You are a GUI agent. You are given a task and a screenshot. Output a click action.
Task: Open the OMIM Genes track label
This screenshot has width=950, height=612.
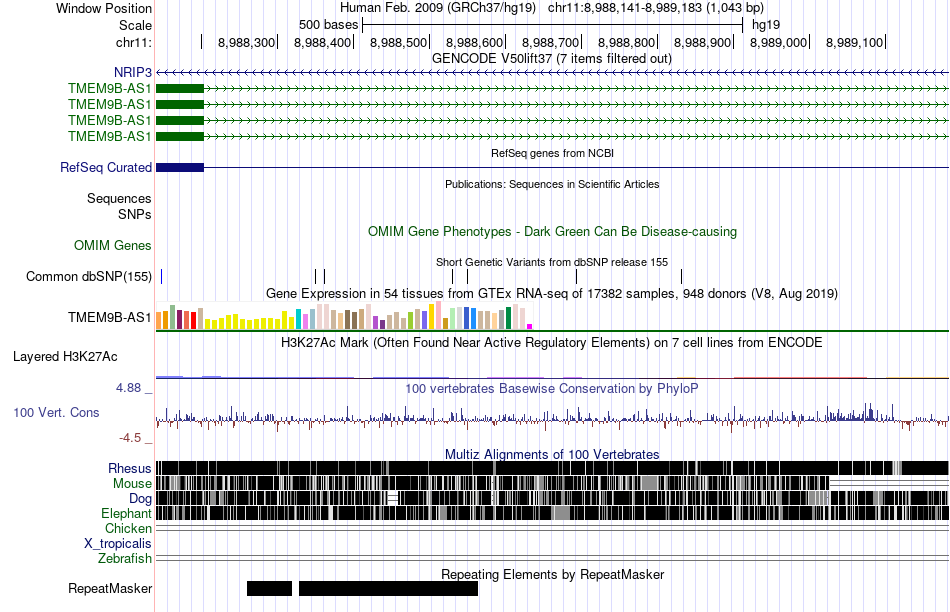113,245
